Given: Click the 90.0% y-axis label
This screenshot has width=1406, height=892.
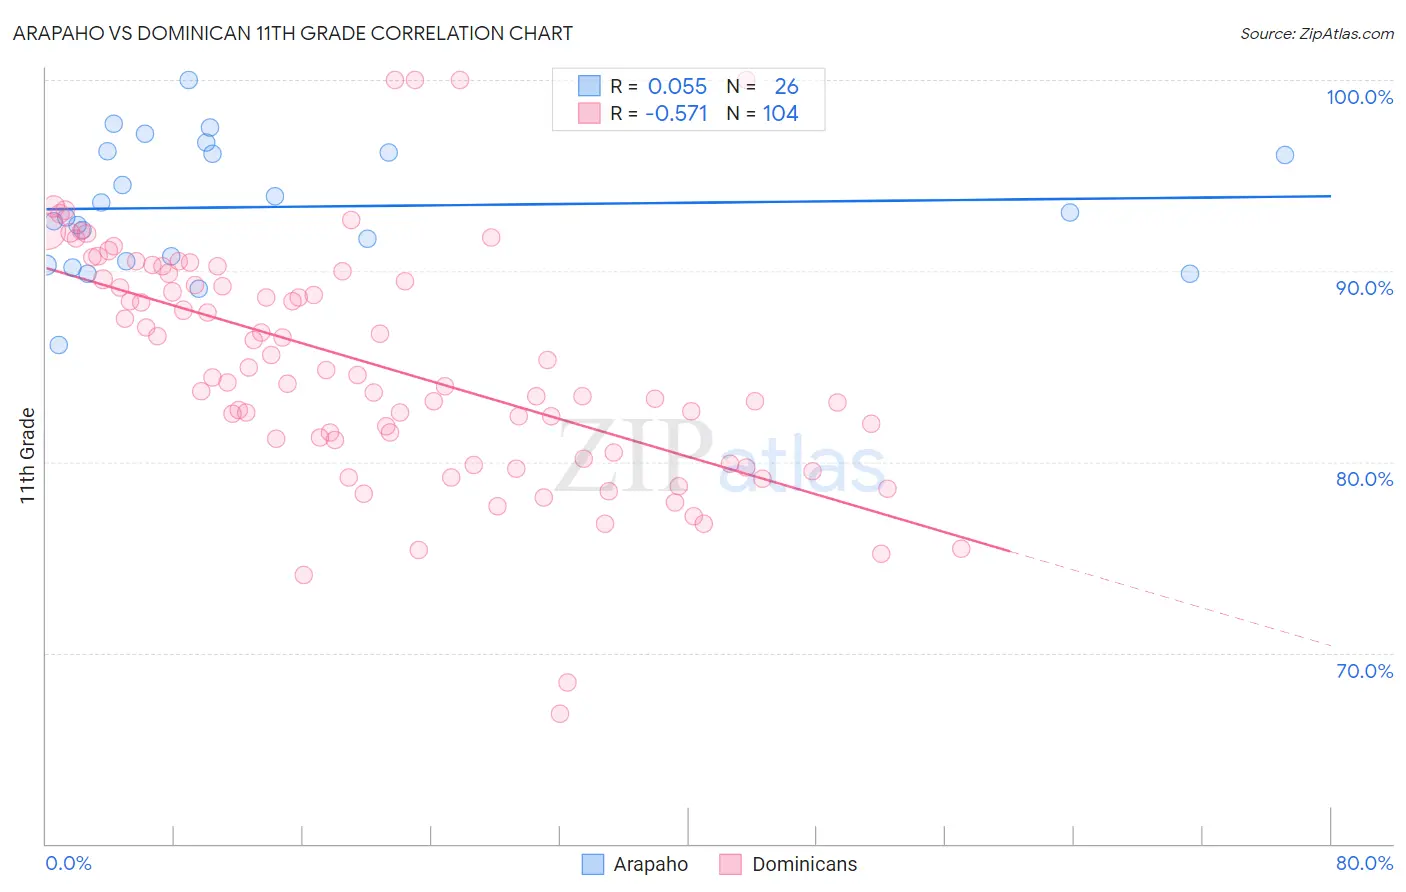Looking at the screenshot, I should 1365,288.
